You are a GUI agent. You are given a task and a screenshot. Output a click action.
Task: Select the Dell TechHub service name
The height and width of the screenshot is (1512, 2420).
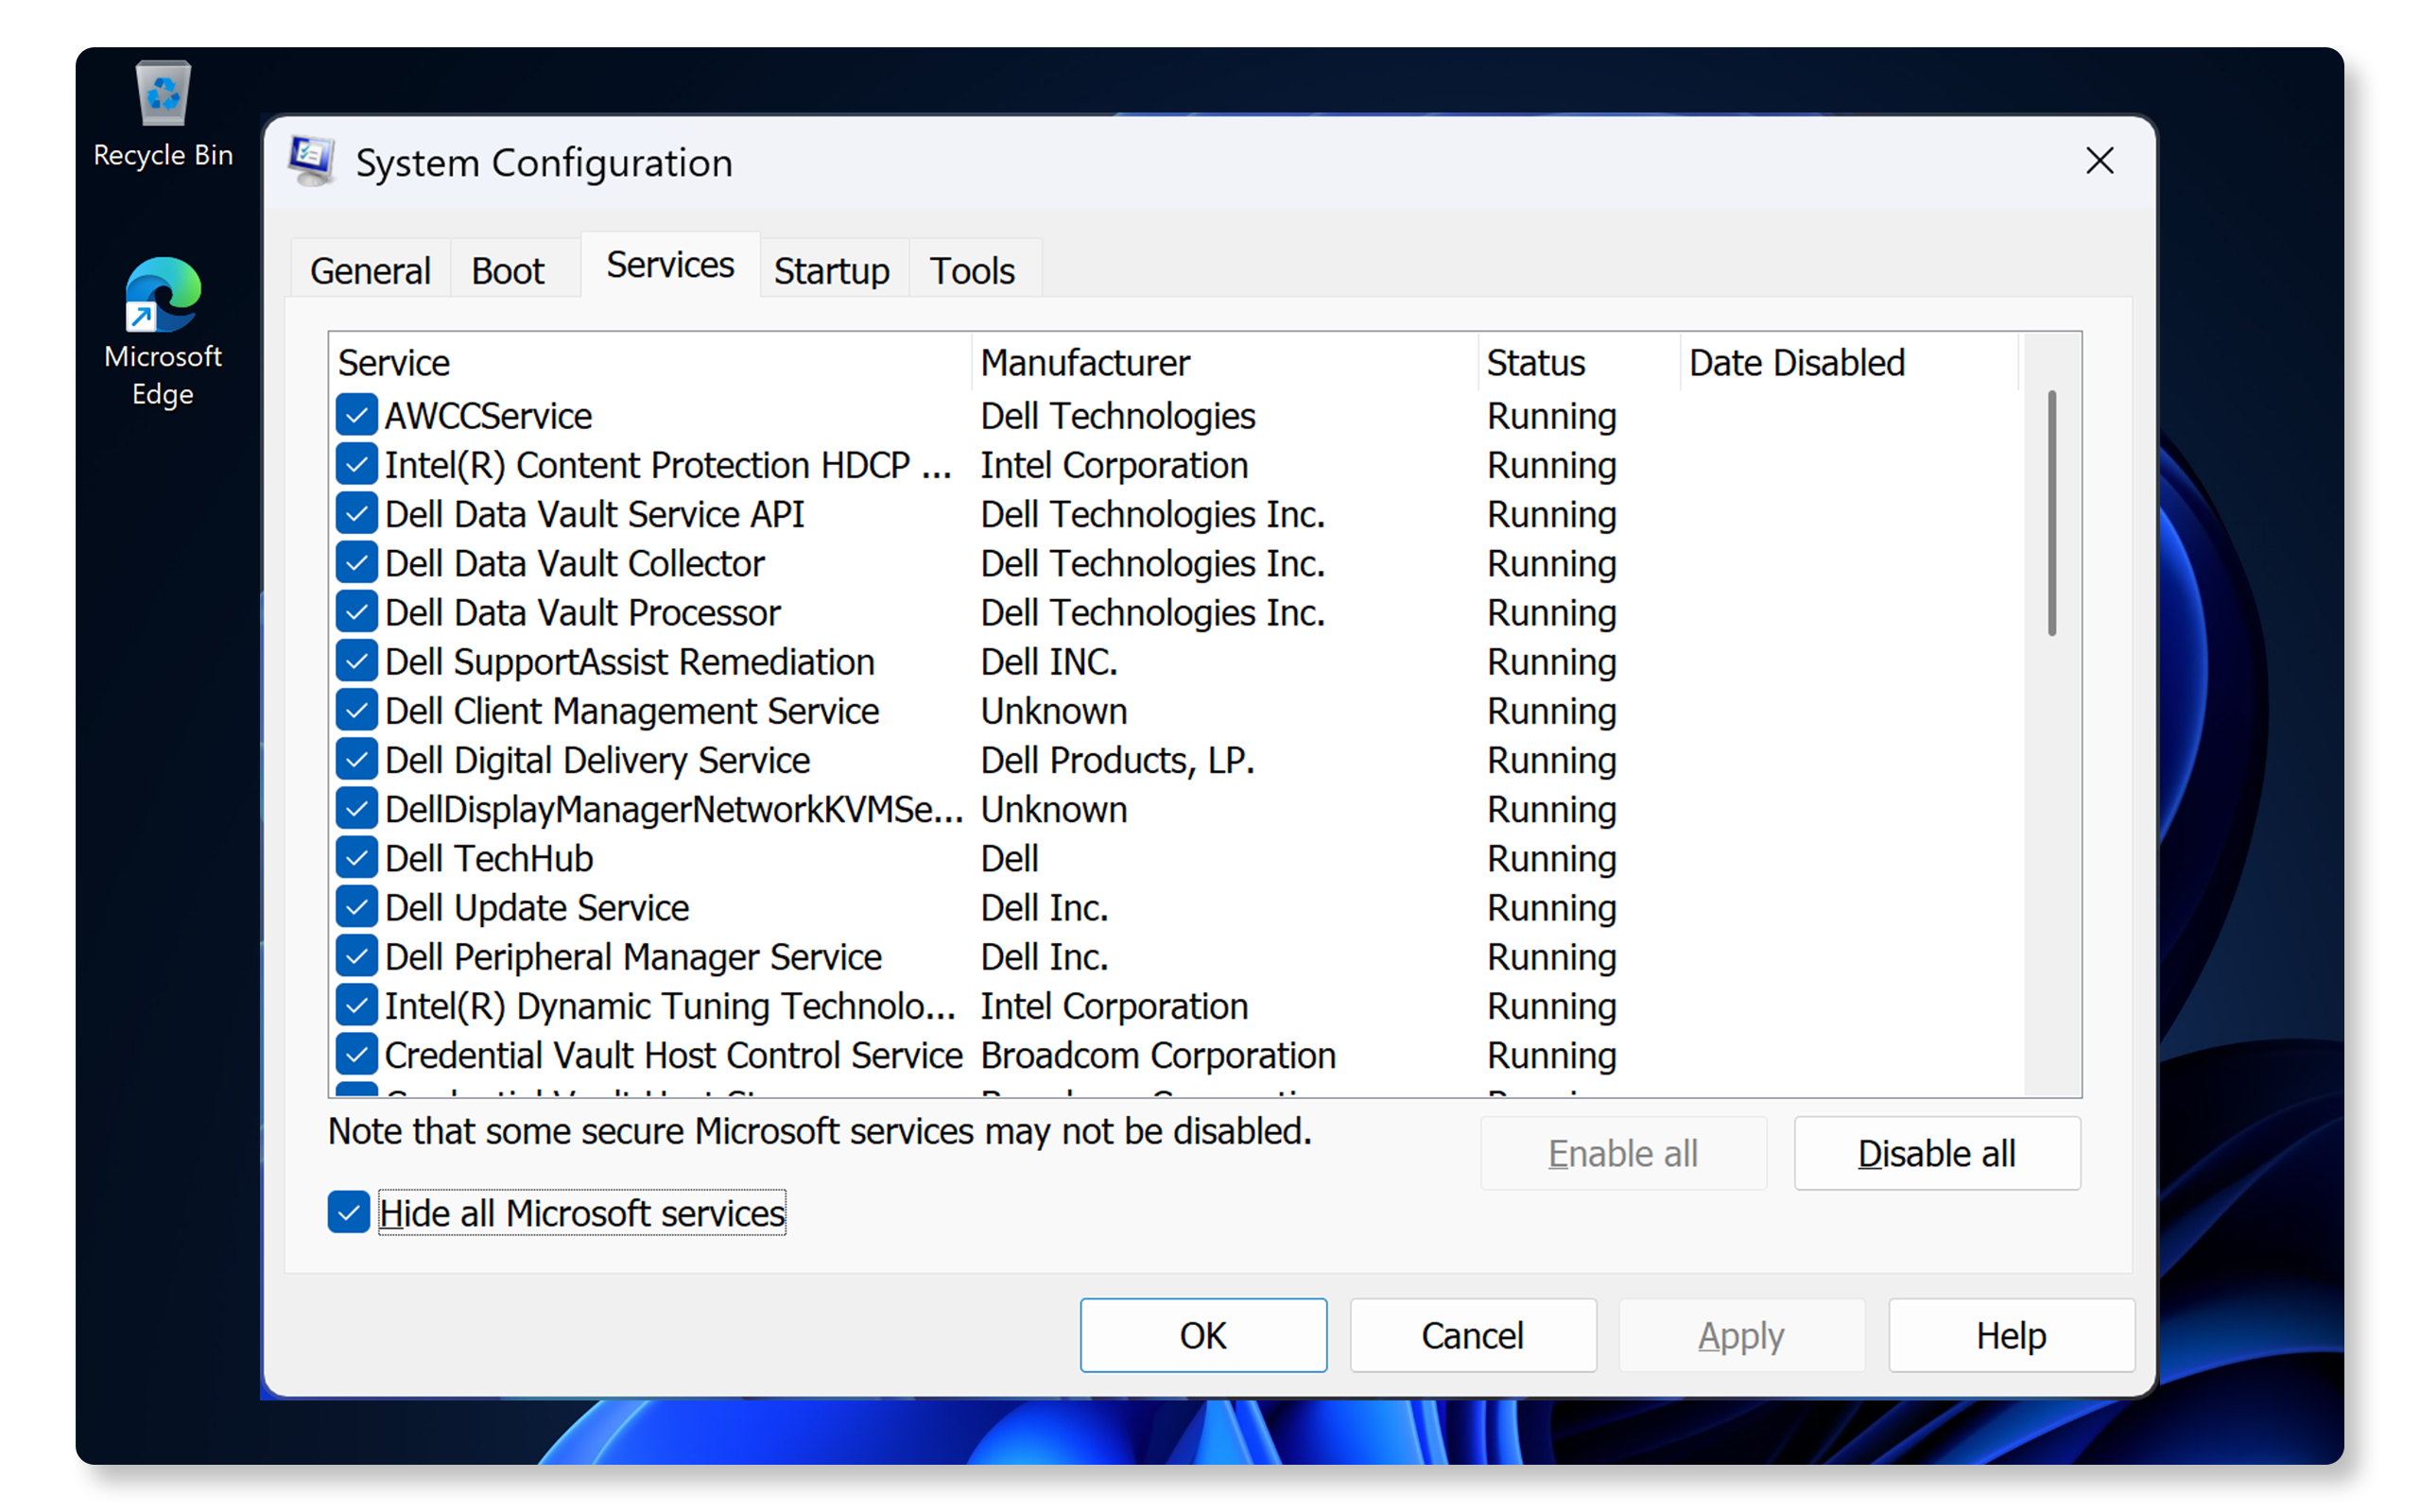click(x=489, y=859)
